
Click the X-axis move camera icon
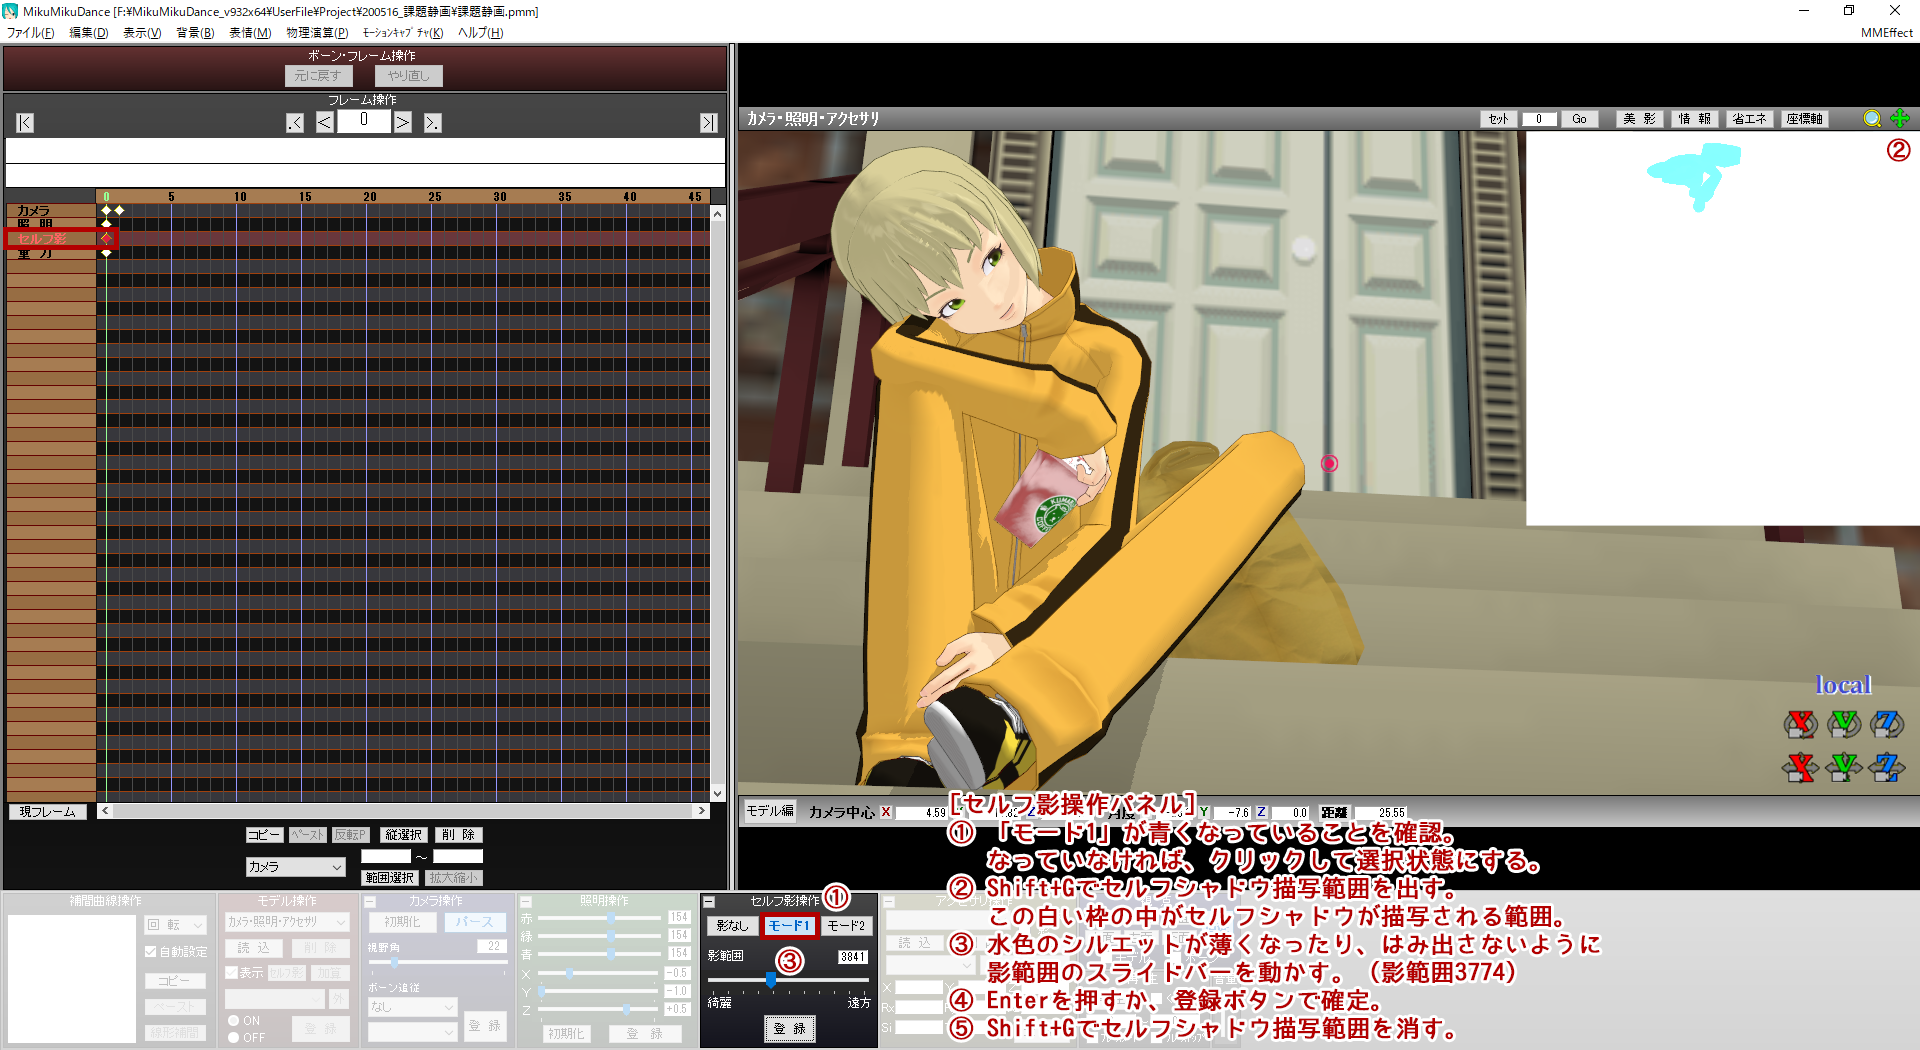coord(1800,767)
